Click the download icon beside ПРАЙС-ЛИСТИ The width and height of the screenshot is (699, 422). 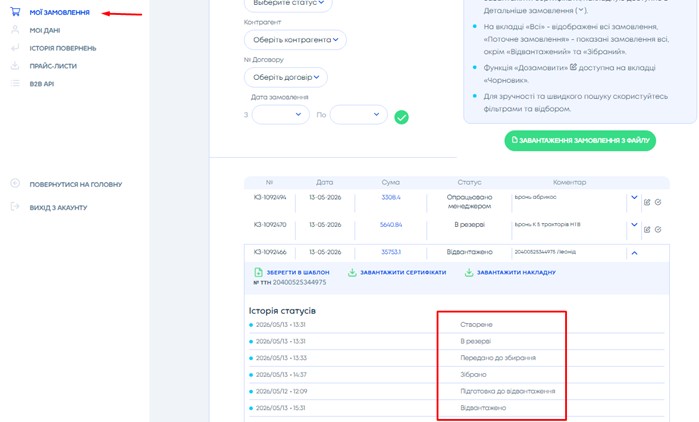(15, 66)
